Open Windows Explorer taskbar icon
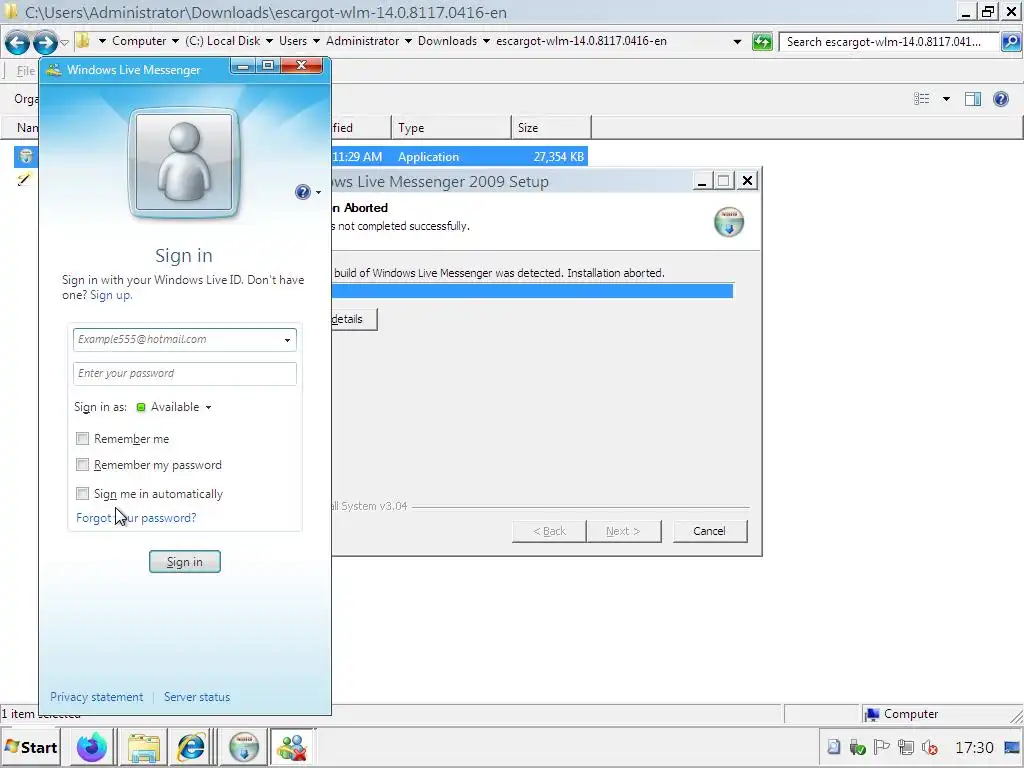This screenshot has width=1024, height=768. point(143,747)
